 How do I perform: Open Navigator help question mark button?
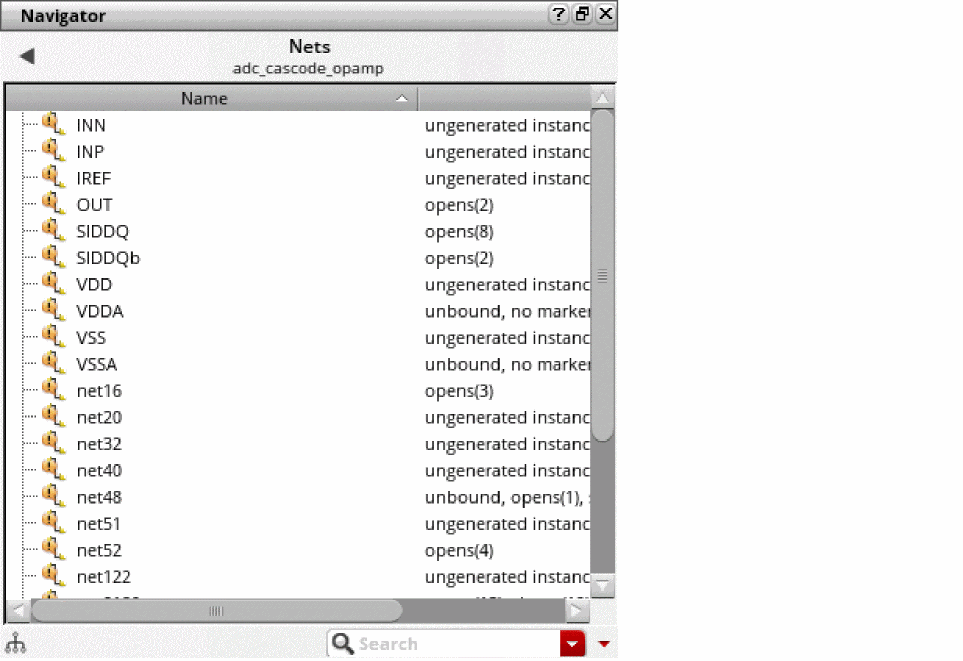(558, 14)
